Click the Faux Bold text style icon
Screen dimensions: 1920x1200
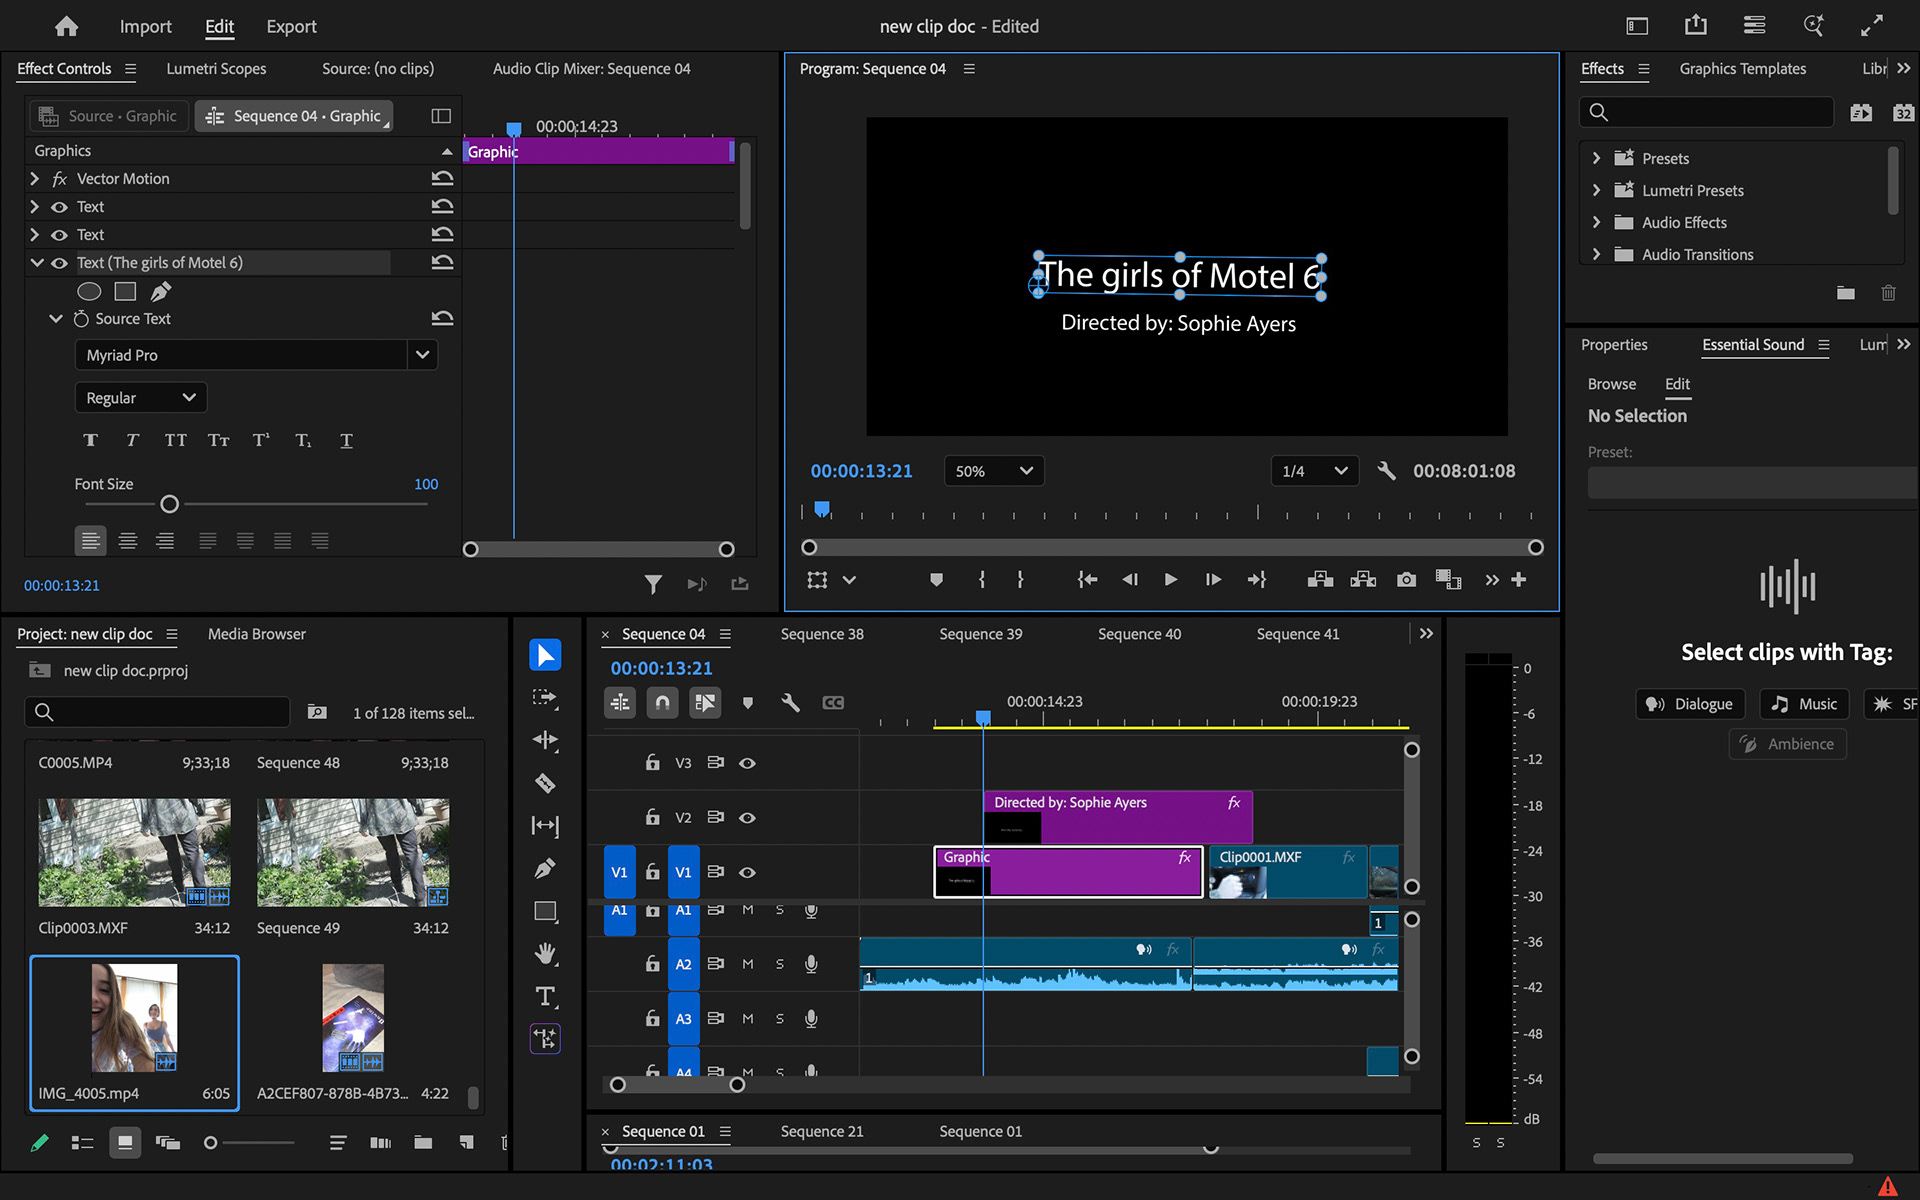pyautogui.click(x=90, y=441)
